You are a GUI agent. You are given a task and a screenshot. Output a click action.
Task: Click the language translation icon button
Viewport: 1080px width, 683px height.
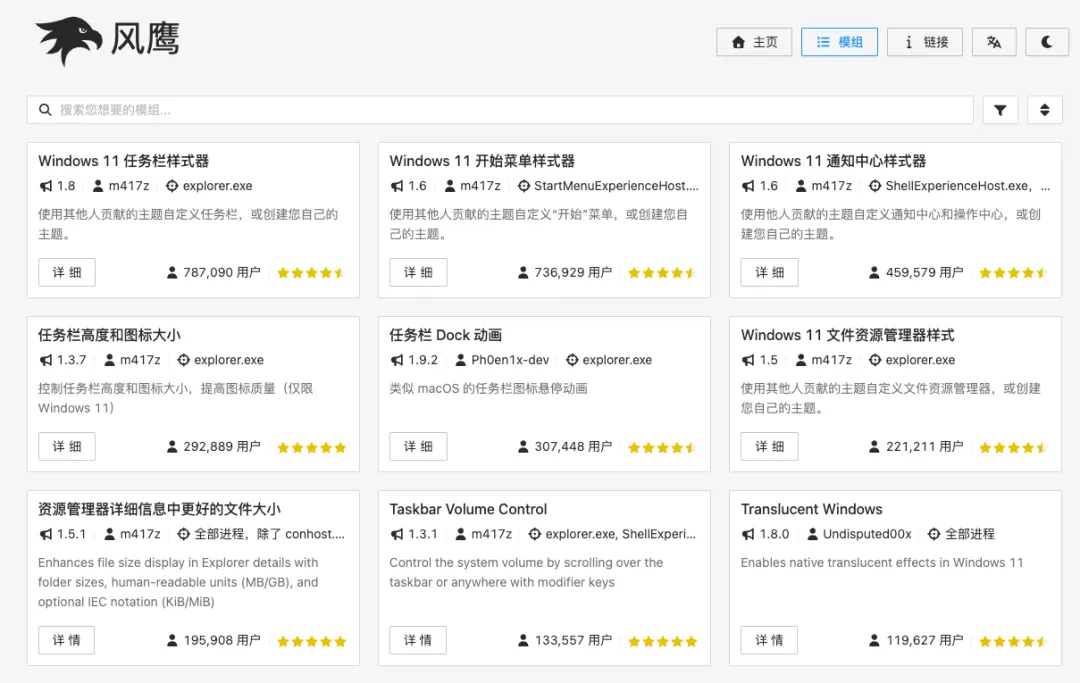[994, 42]
